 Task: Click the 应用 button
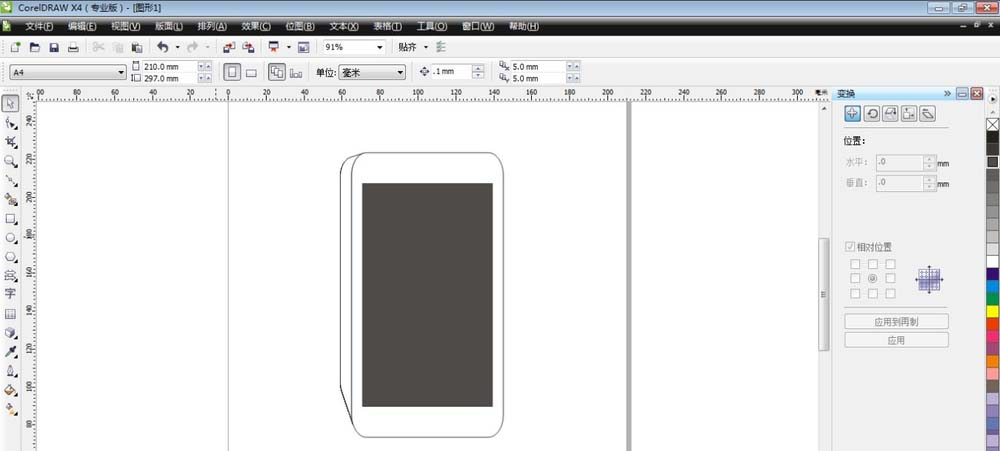896,340
